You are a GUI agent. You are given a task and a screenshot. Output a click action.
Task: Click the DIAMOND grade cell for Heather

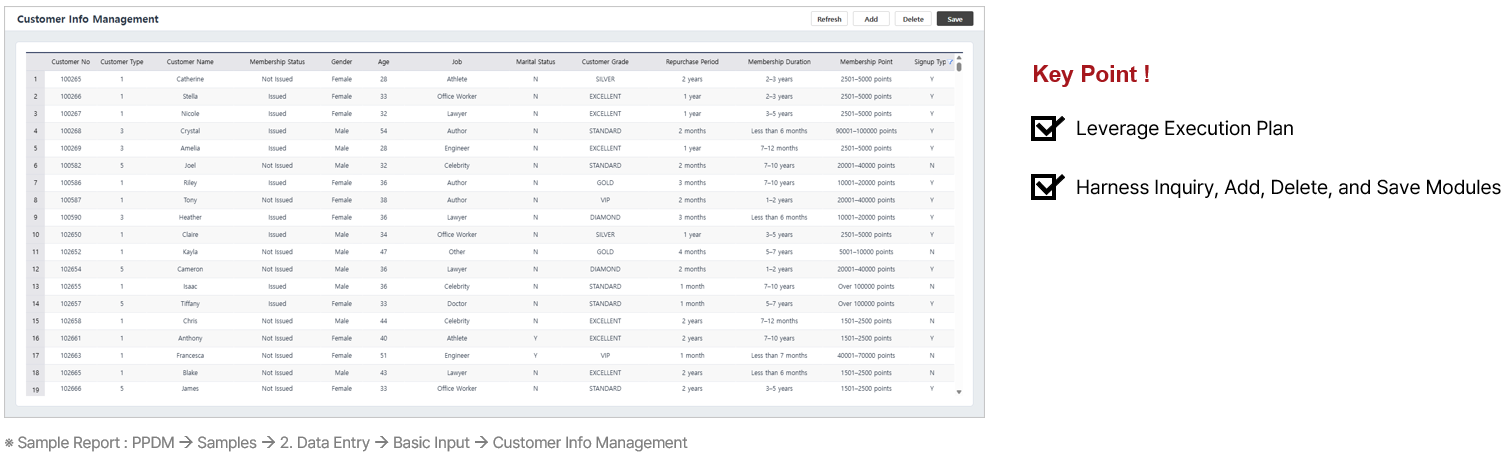605,217
